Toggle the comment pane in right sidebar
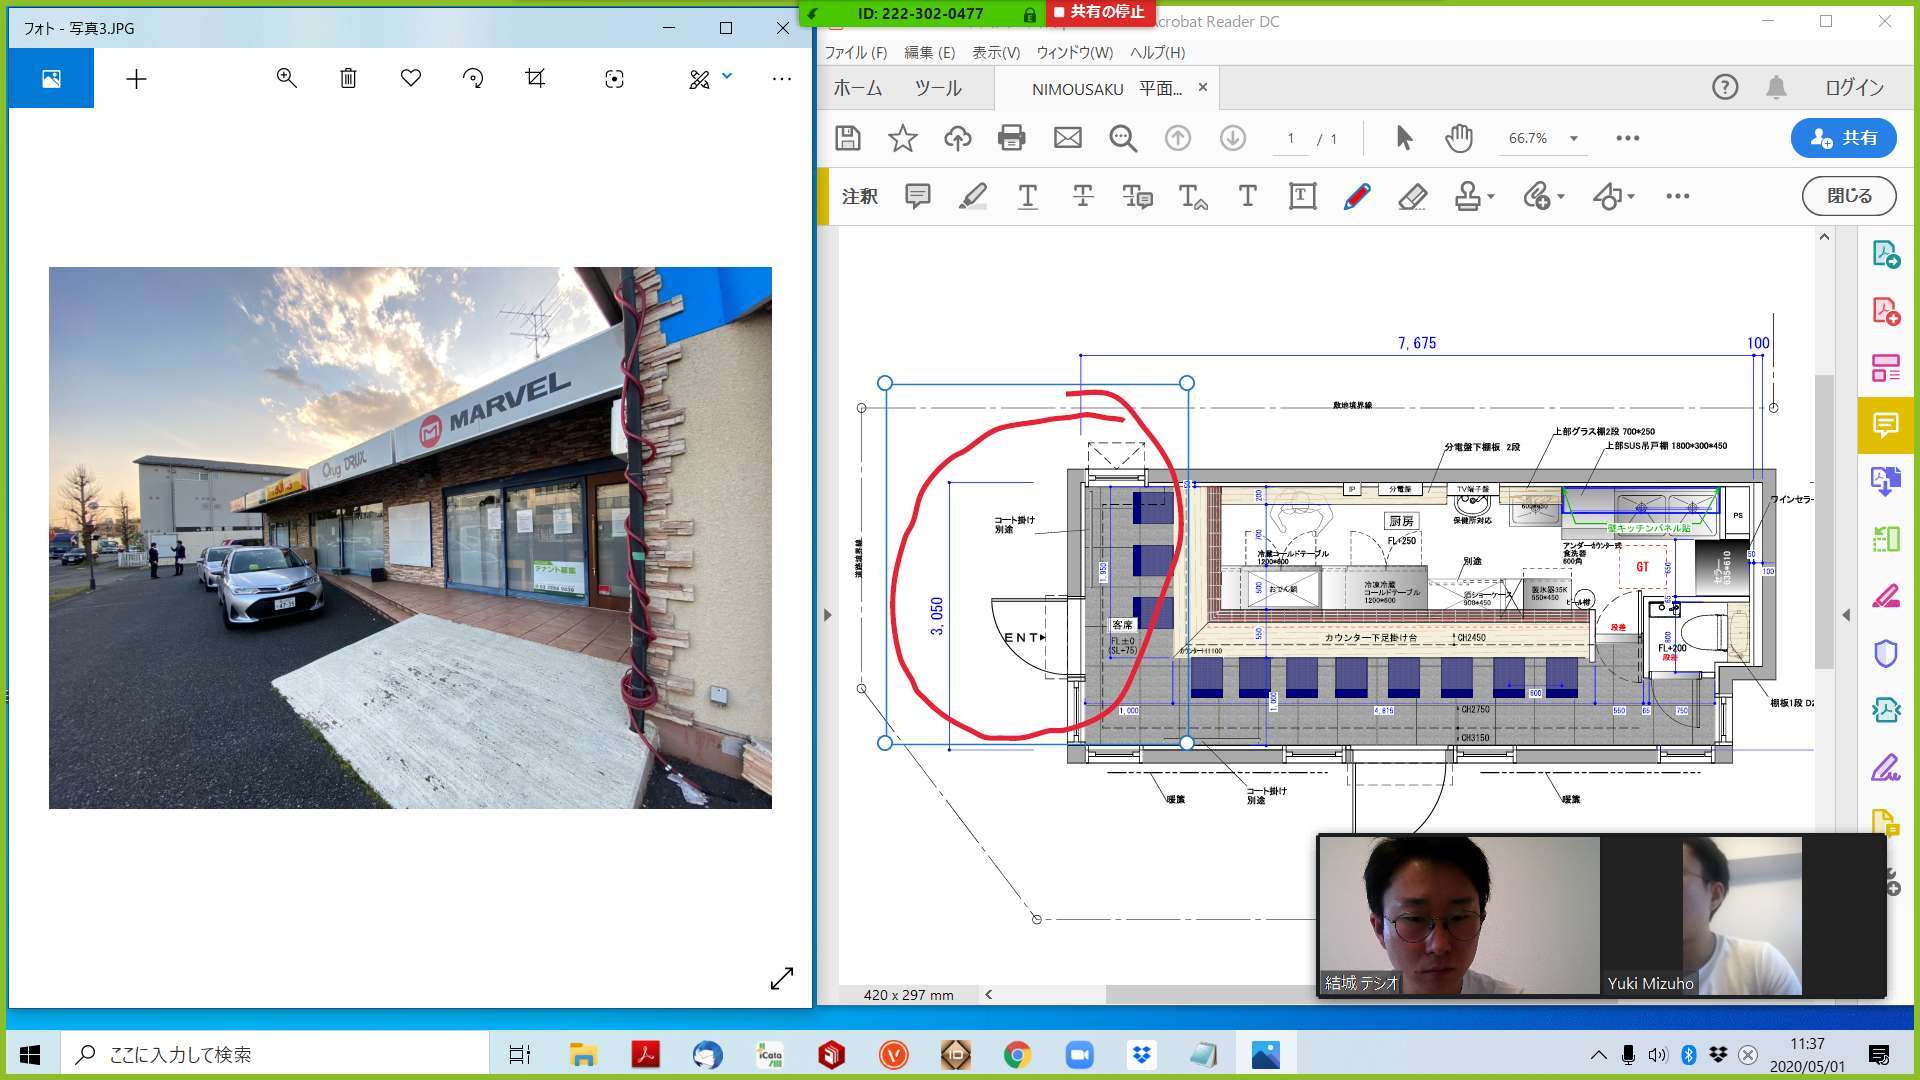This screenshot has width=1920, height=1080. tap(1885, 425)
